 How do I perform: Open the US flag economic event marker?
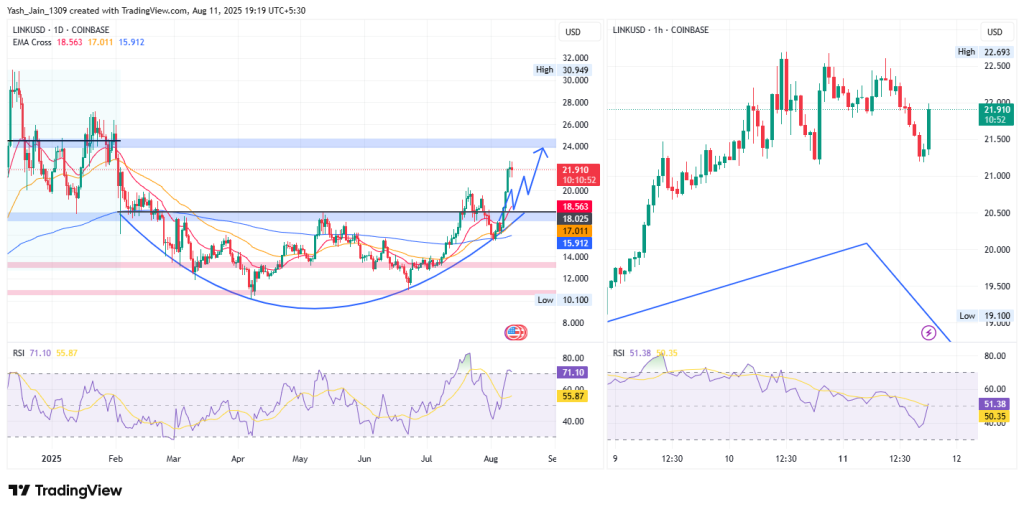pyautogui.click(x=515, y=333)
